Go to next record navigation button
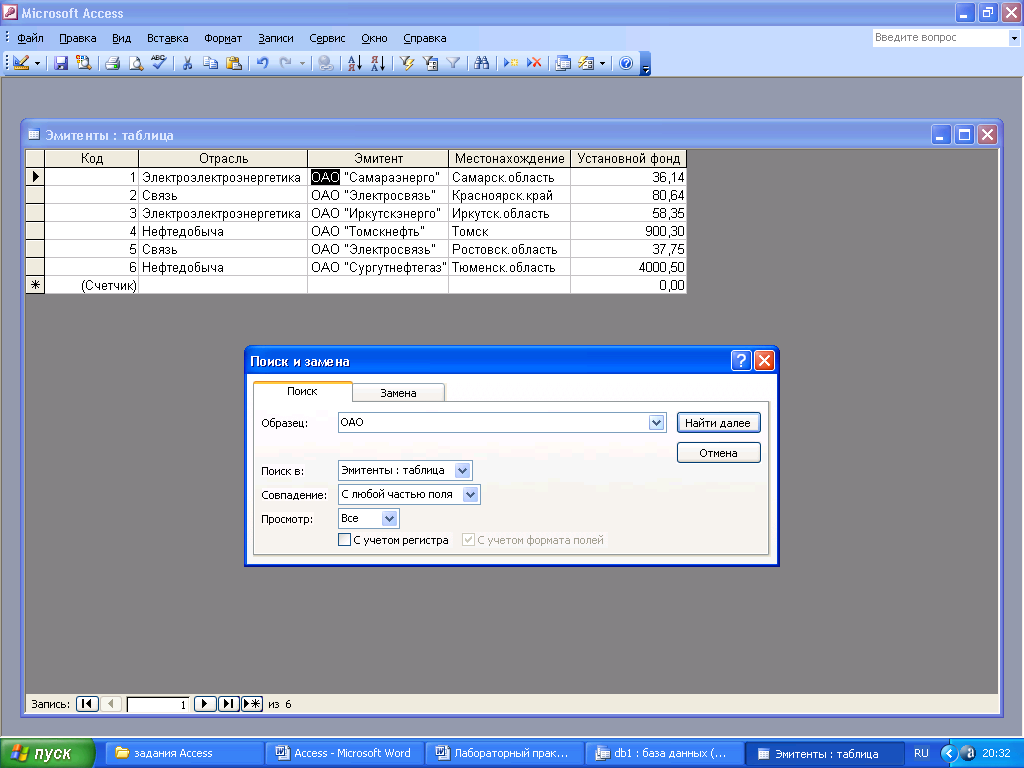The height and width of the screenshot is (768, 1024). click(204, 703)
